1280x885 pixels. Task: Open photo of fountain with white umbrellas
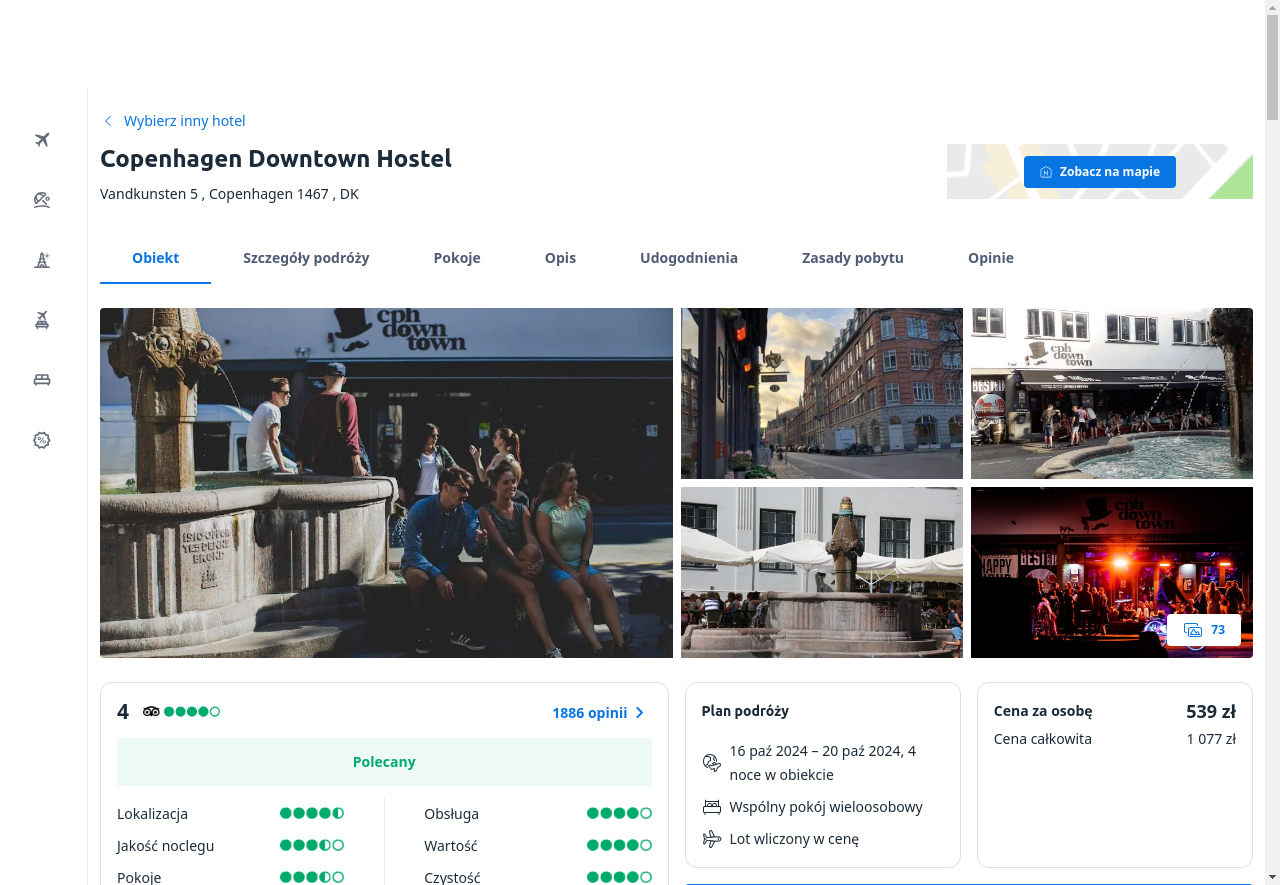[x=822, y=572]
